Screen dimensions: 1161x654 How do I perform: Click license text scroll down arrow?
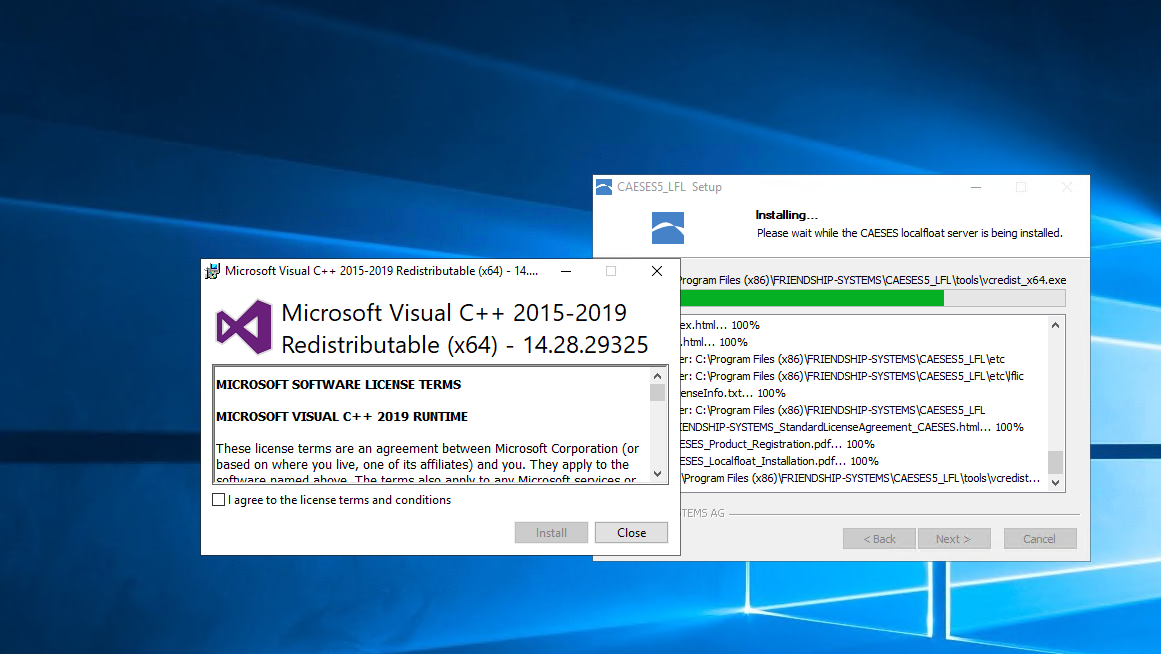tap(657, 473)
